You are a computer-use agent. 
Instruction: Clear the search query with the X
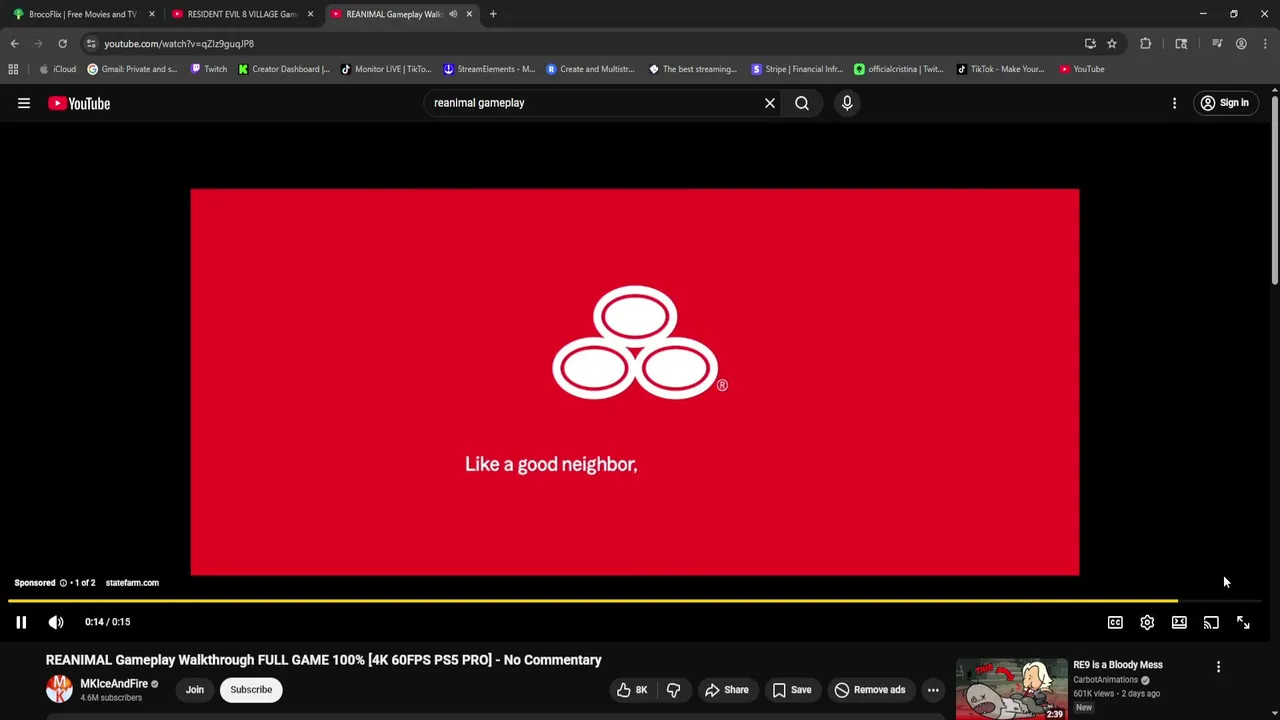point(770,103)
